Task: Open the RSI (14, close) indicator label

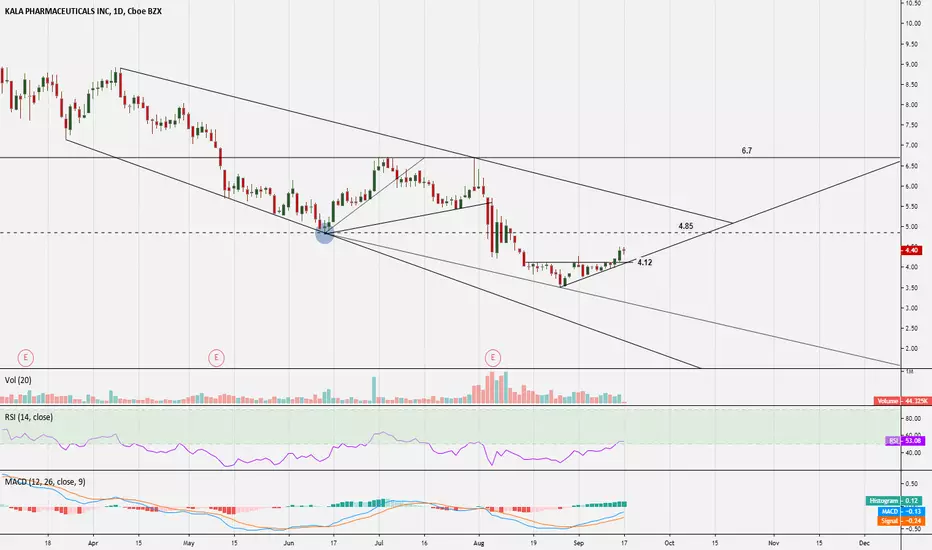Action: pos(29,417)
